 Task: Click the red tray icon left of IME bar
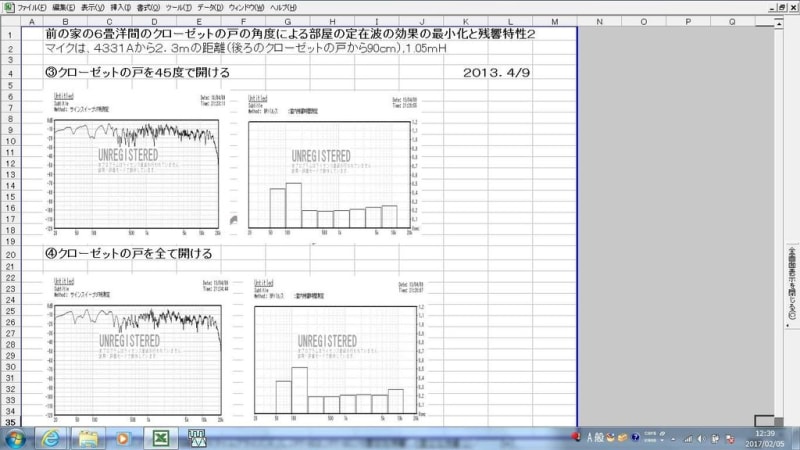click(x=576, y=437)
